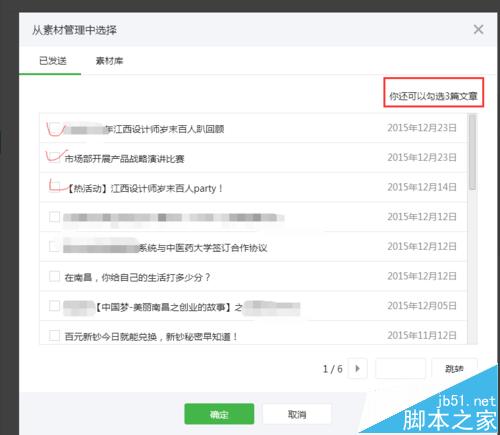Click date 2015年12月05日
The image size is (500, 435).
coord(422,306)
